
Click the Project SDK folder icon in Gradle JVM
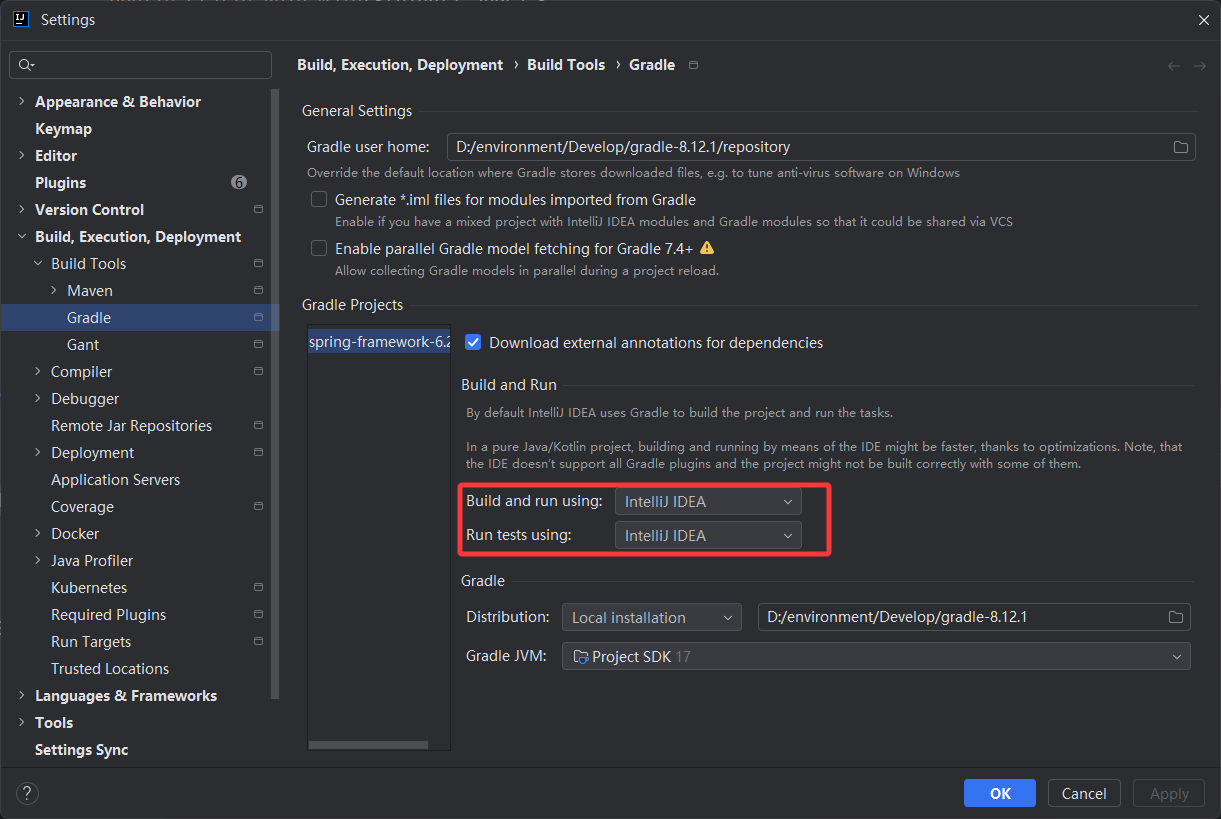coord(581,657)
